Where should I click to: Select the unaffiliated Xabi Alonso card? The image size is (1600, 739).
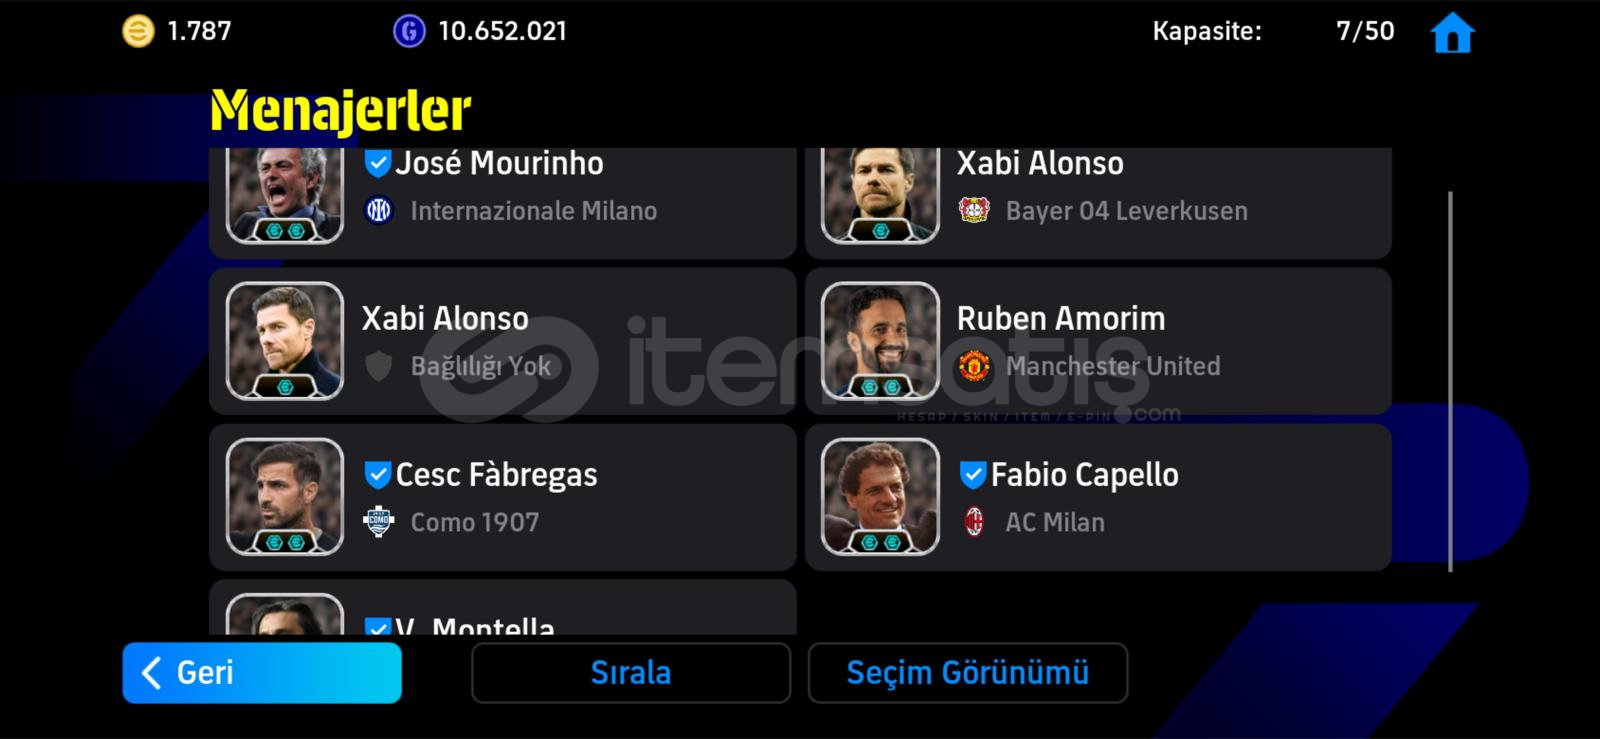coord(503,341)
